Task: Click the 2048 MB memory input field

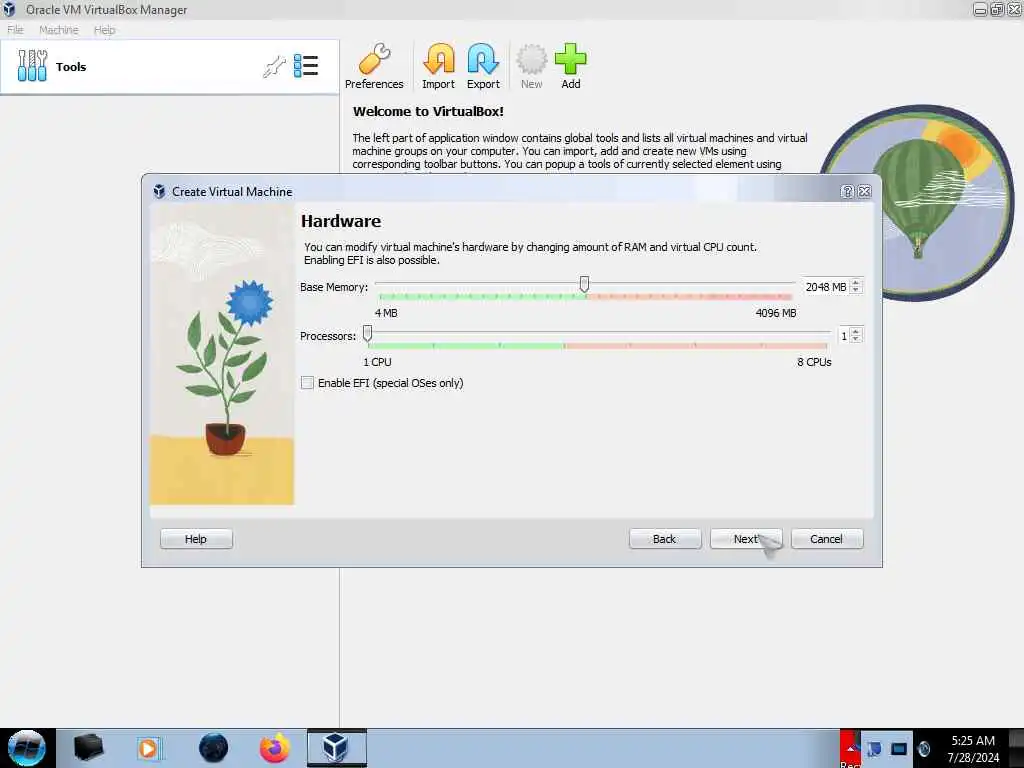Action: 826,287
